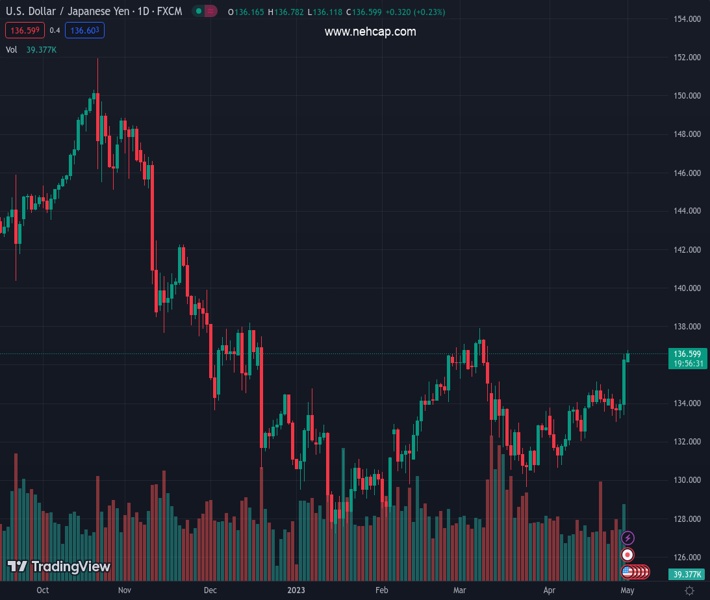This screenshot has width=710, height=600.
Task: Click the 150.000 level on the price scale
Action: pos(686,97)
